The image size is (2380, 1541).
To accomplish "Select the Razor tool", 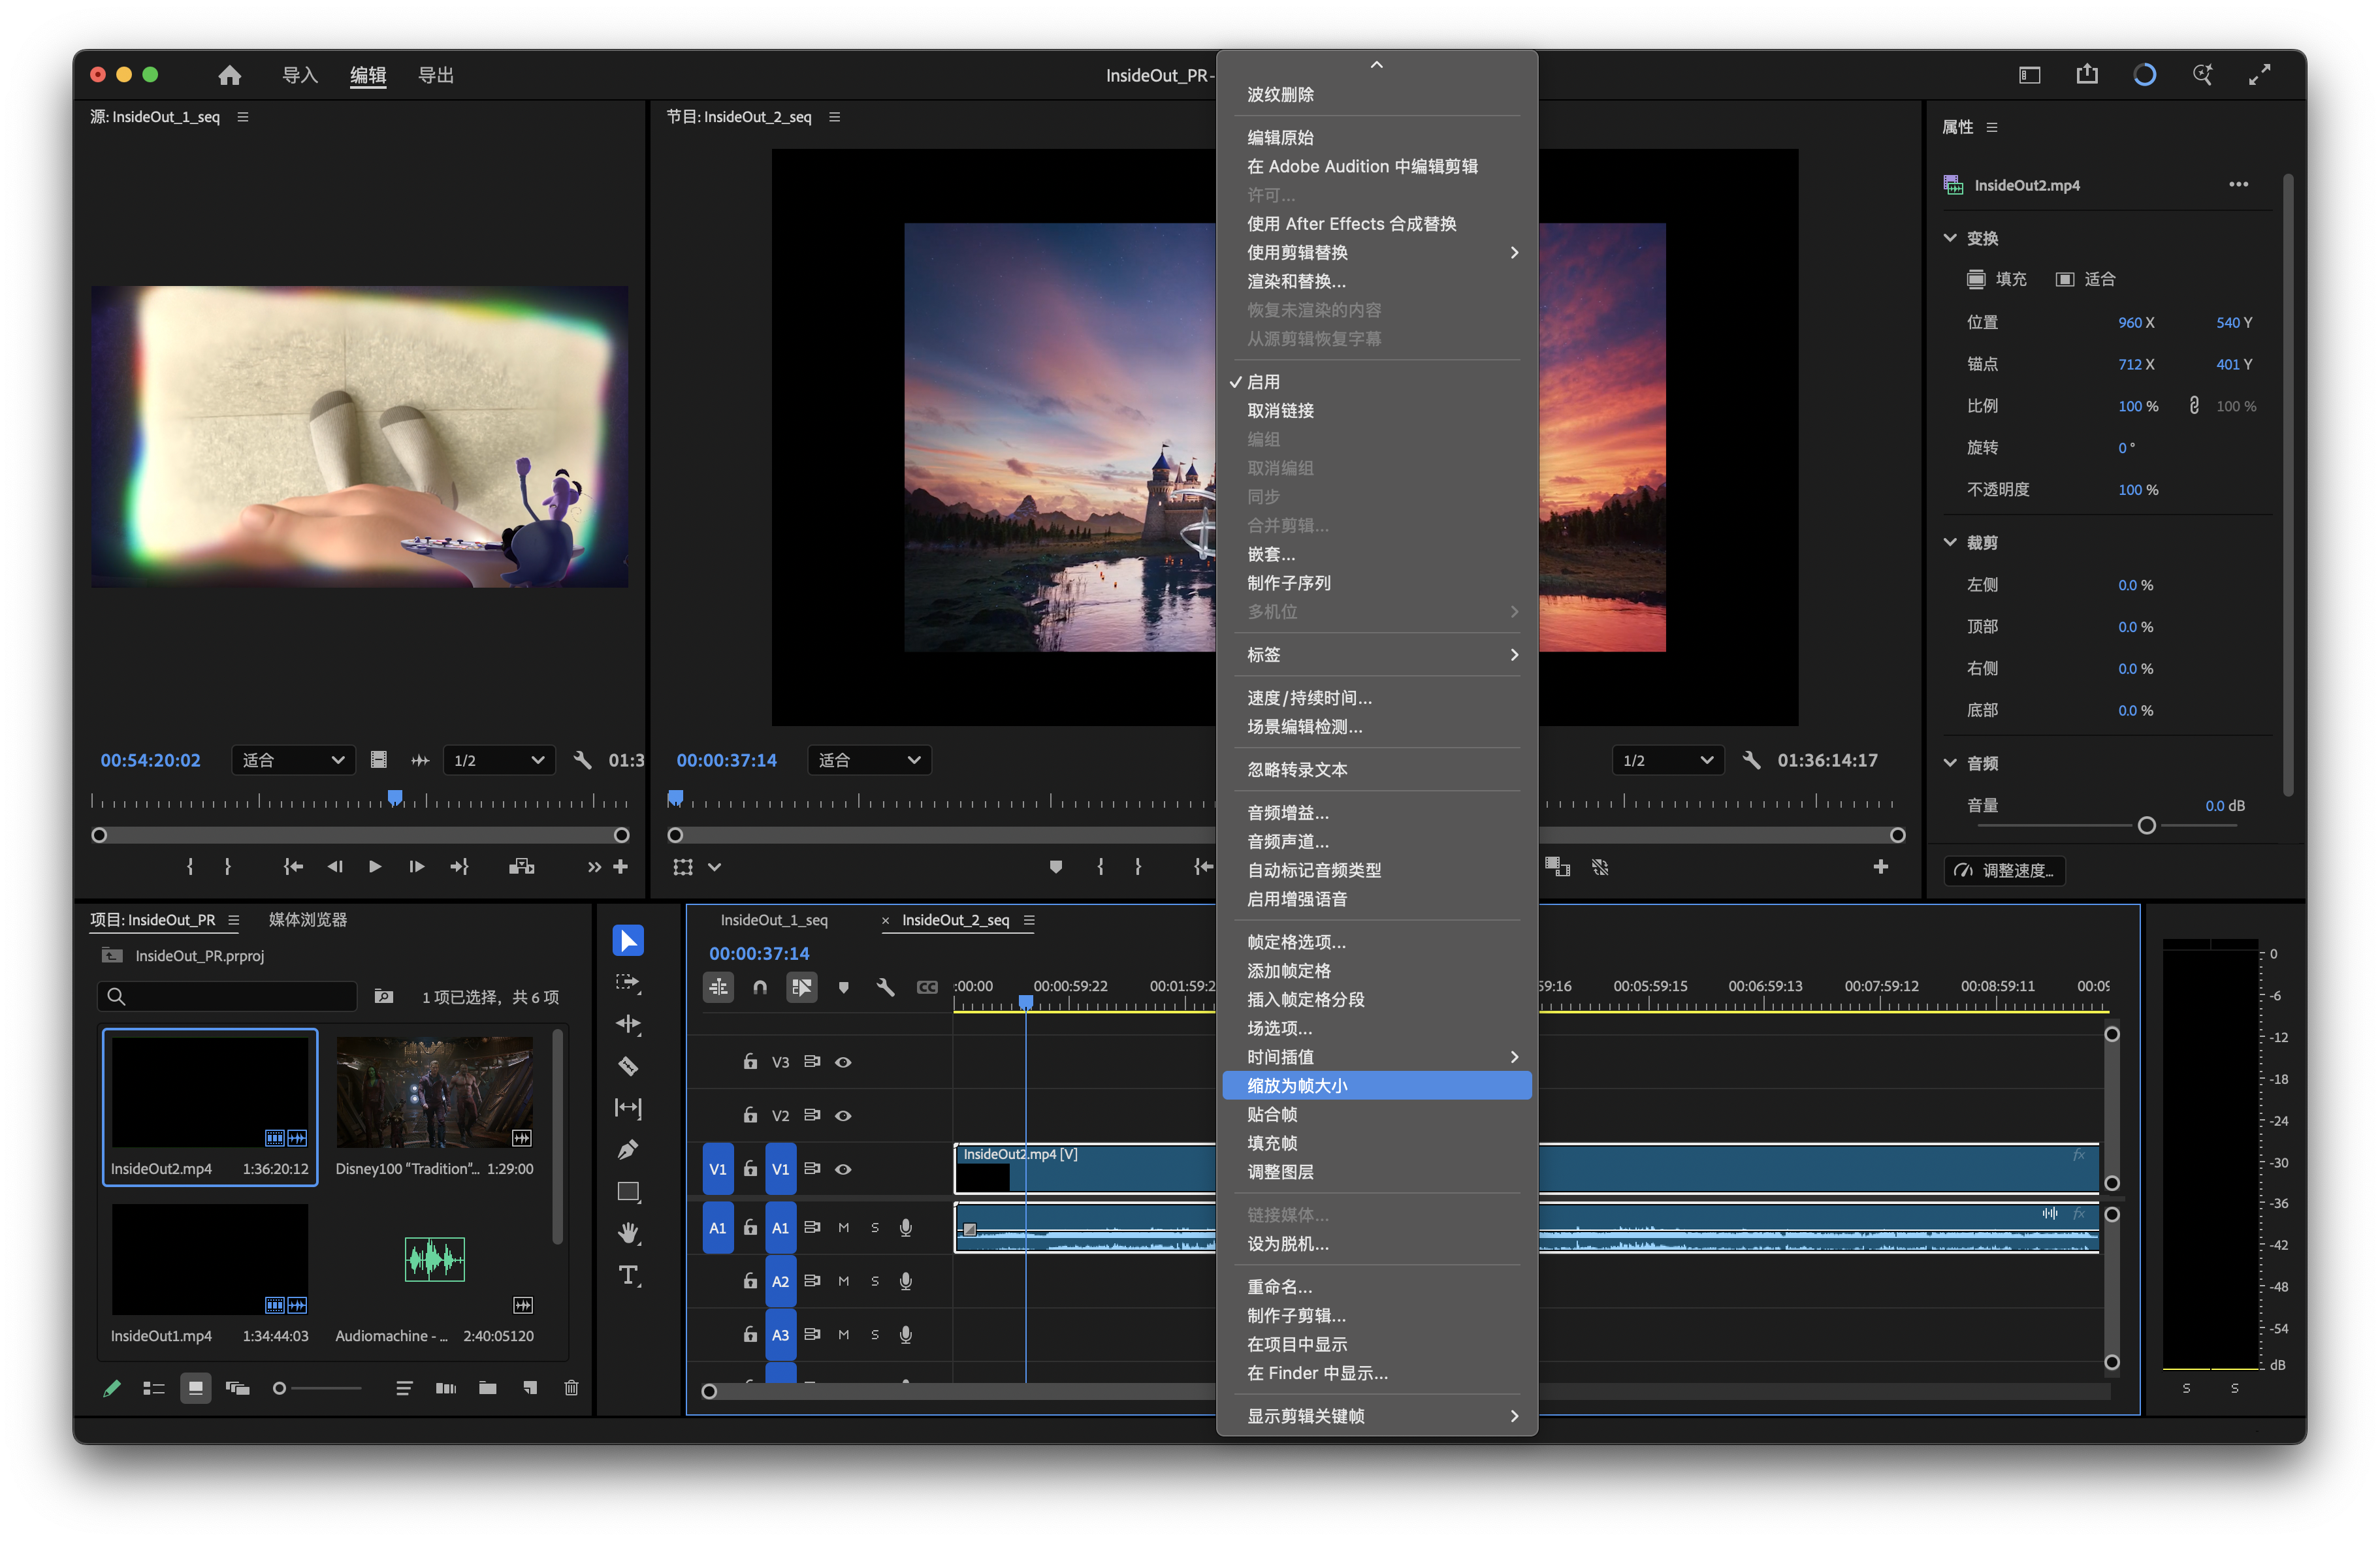I will click(628, 1066).
